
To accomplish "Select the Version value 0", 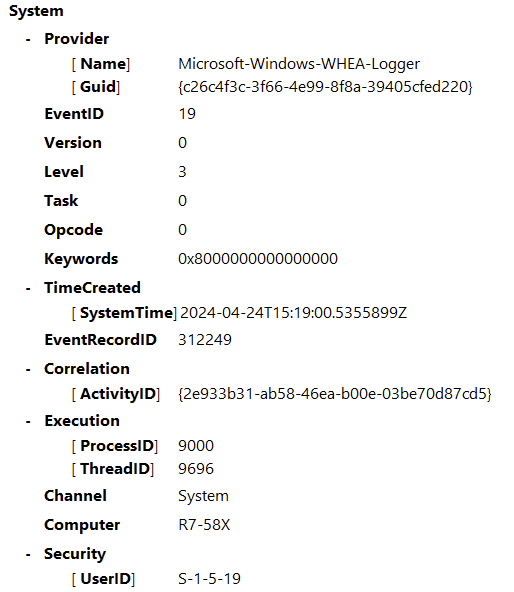I will pyautogui.click(x=182, y=143).
